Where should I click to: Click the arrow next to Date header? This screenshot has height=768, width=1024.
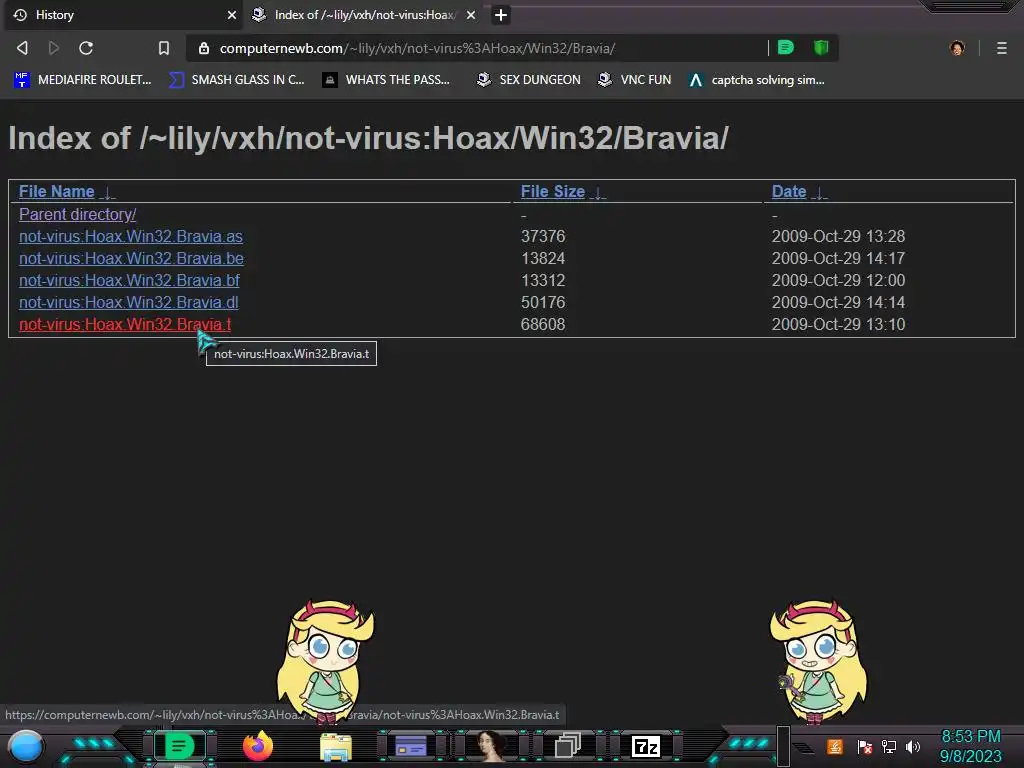pyautogui.click(x=820, y=193)
